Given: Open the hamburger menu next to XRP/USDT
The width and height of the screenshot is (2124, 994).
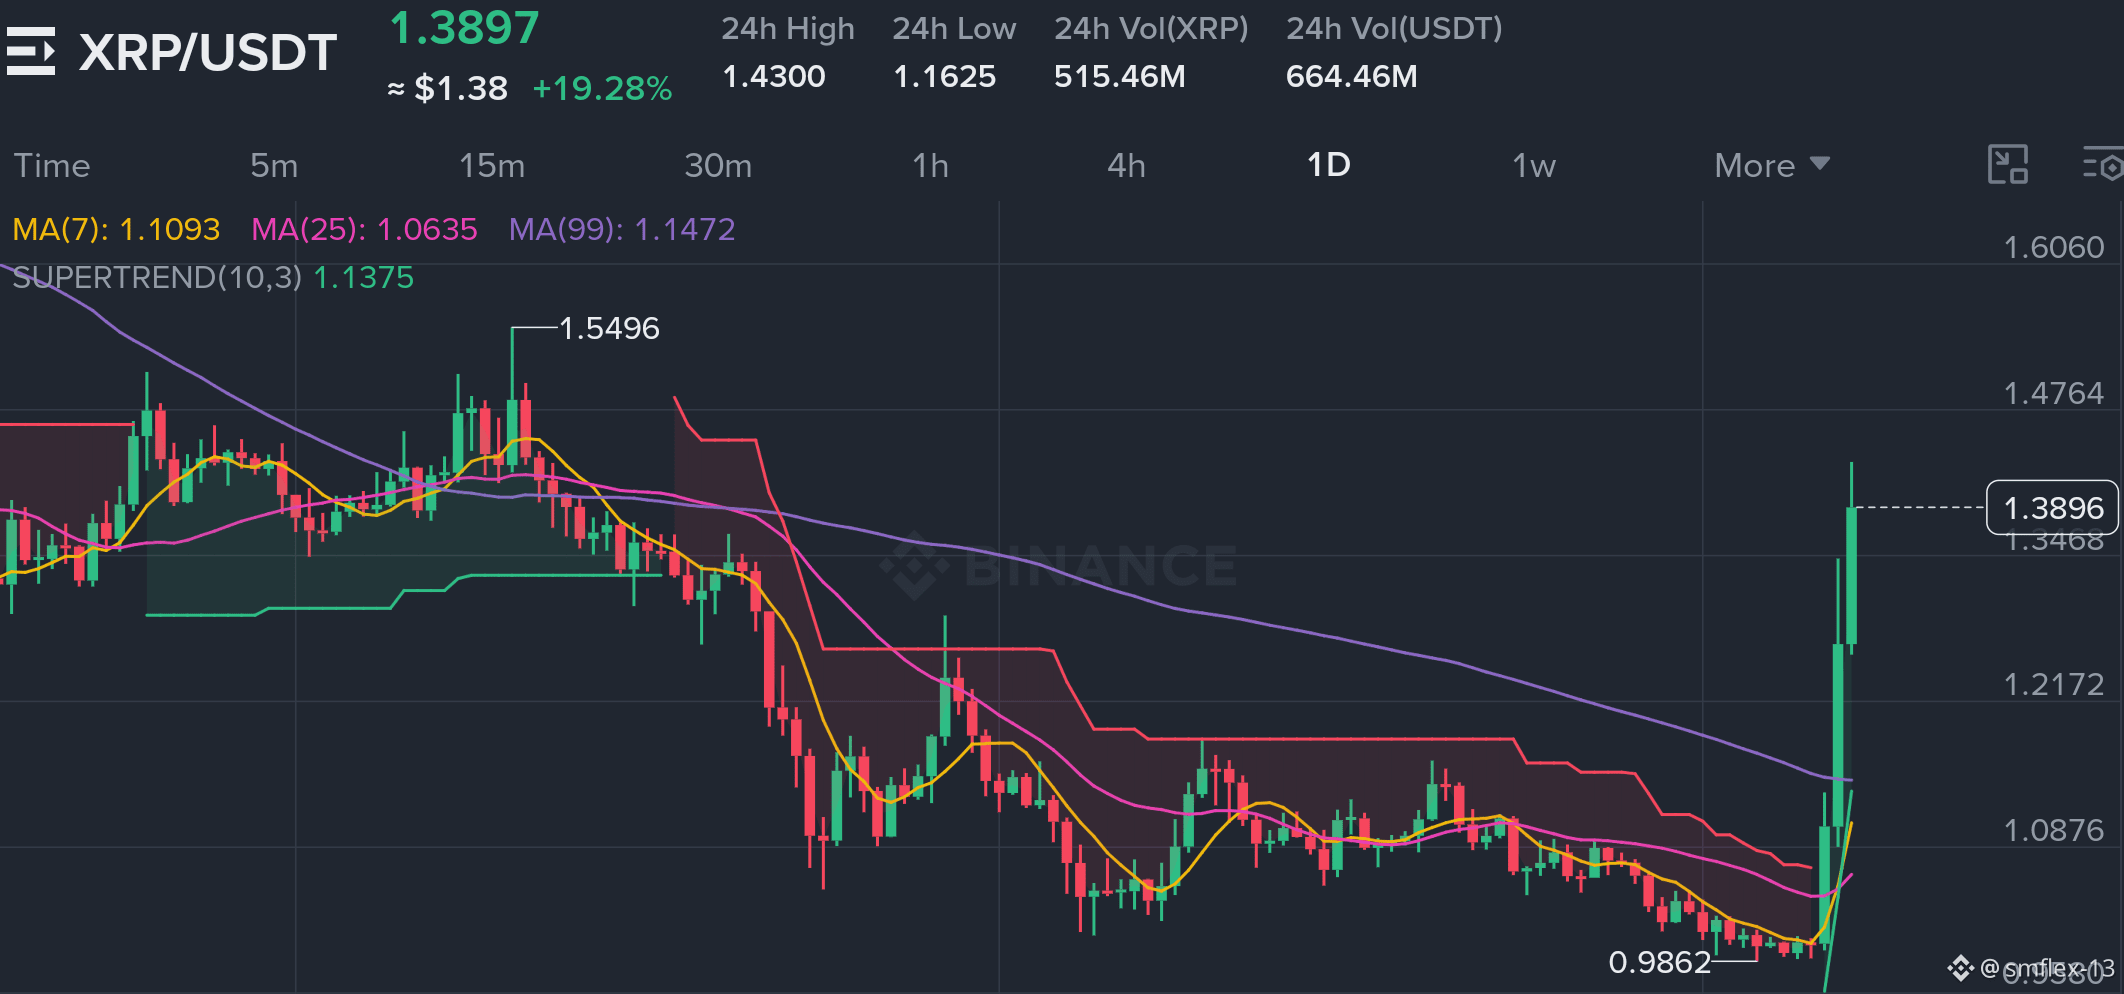Looking at the screenshot, I should (31, 52).
